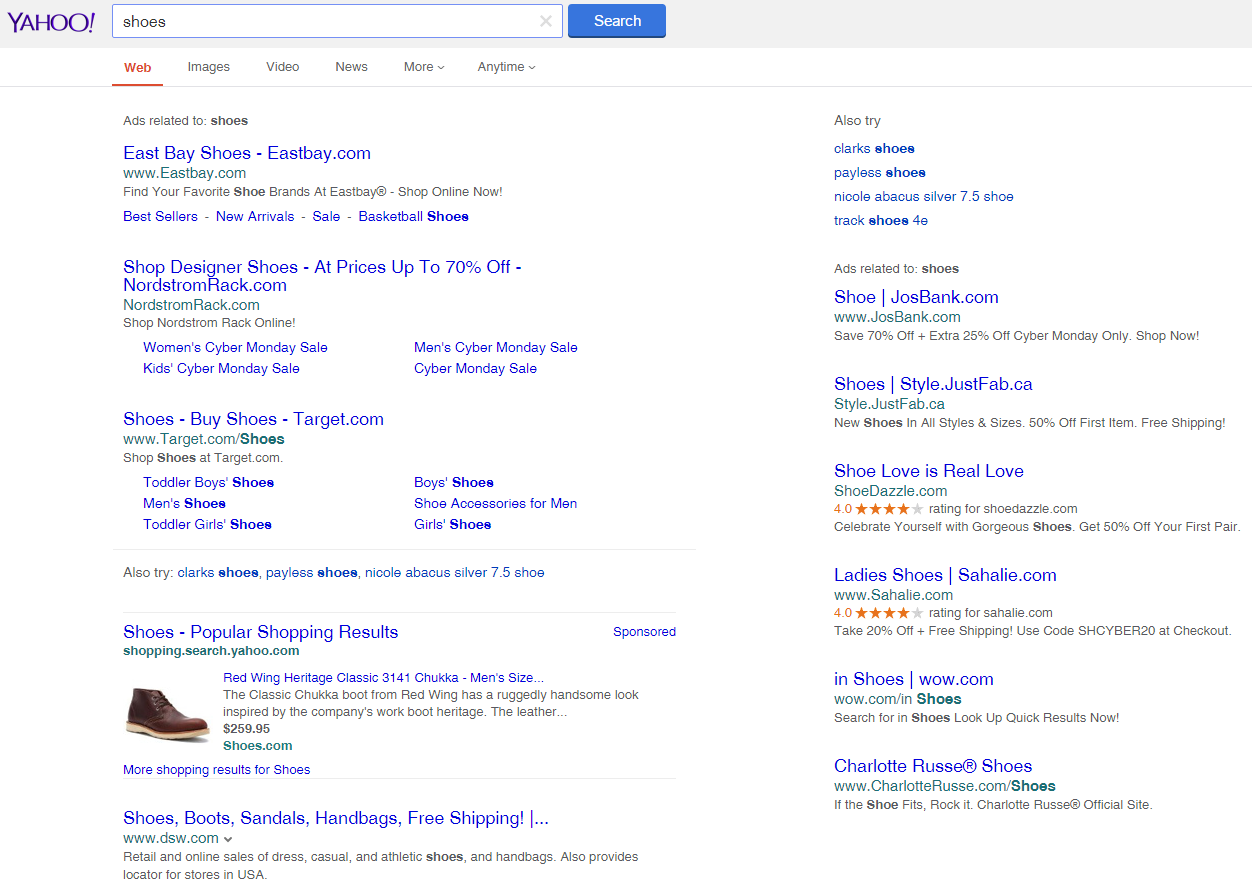The width and height of the screenshot is (1252, 886).
Task: Switch to the Images tab
Action: click(x=208, y=67)
